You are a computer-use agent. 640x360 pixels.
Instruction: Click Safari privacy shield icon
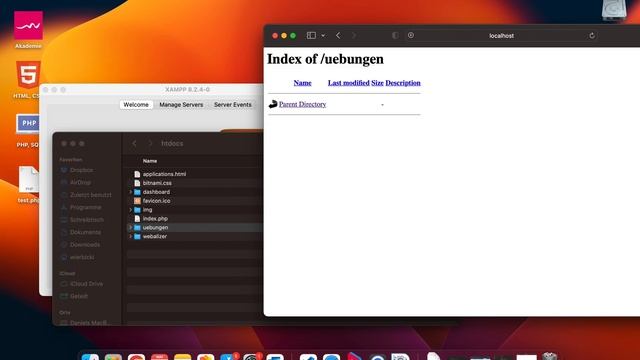click(x=395, y=36)
